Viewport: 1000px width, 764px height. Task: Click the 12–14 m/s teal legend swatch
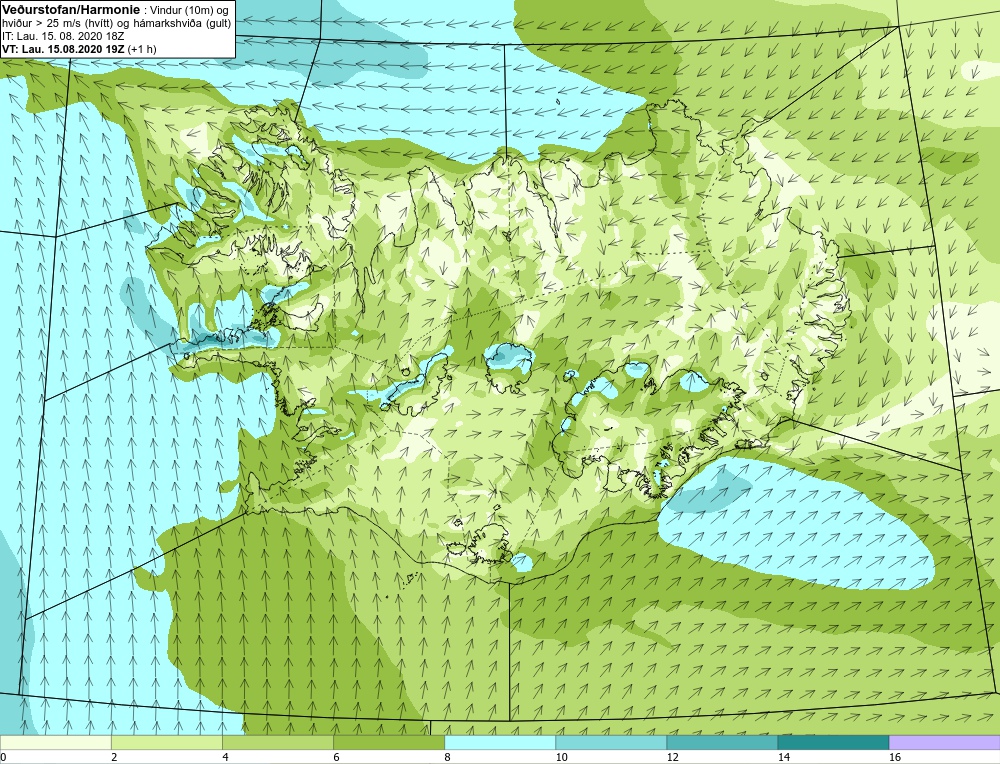[721, 742]
